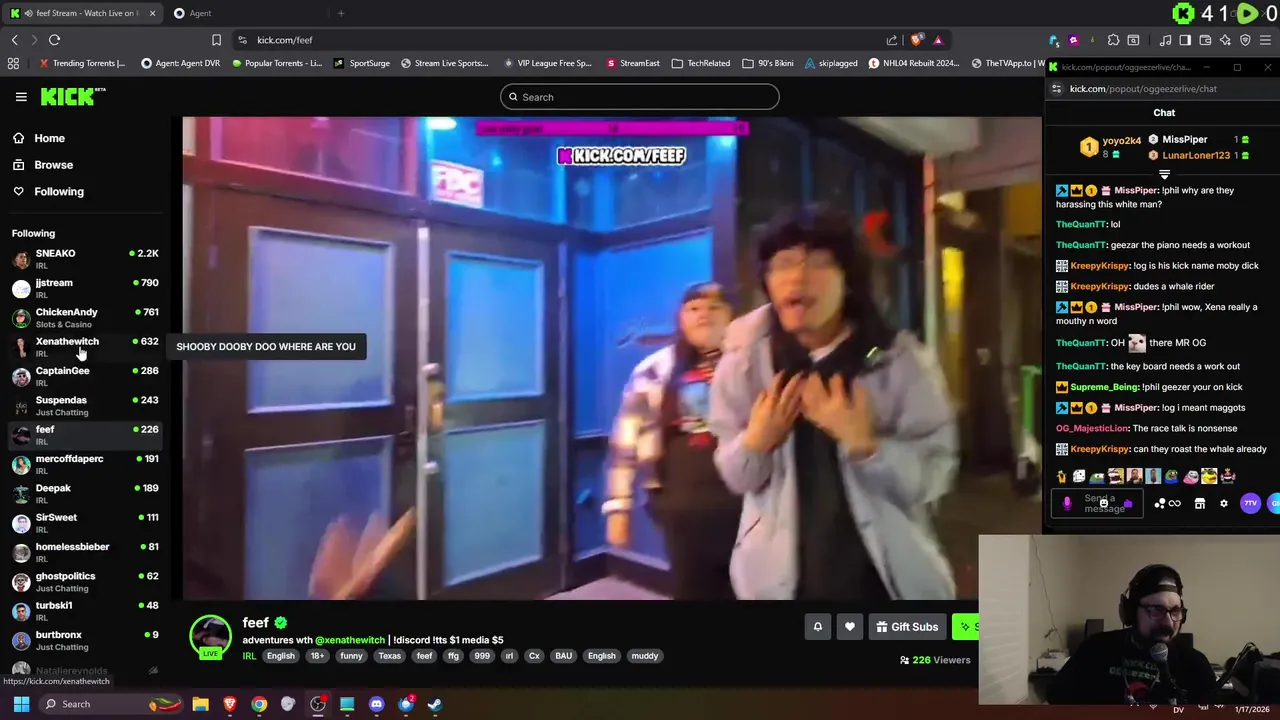This screenshot has height=720, width=1280.
Task: Open Xenathewitch channel in Following list
Action: click(x=85, y=347)
